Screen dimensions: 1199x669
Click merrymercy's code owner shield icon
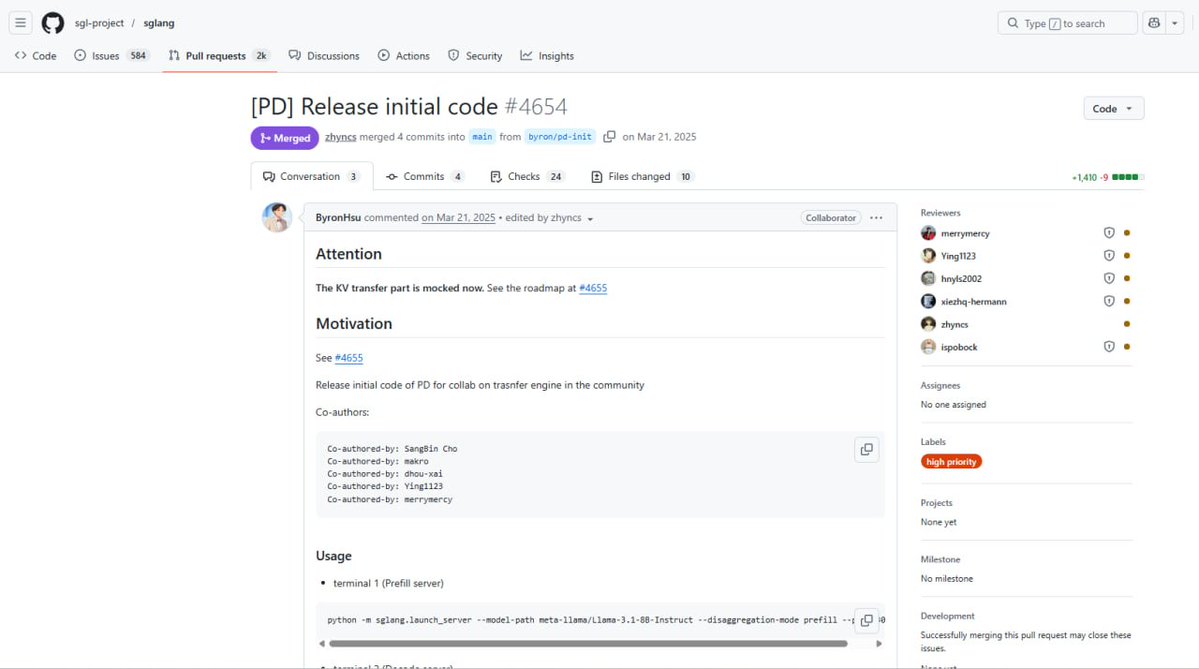(1109, 233)
